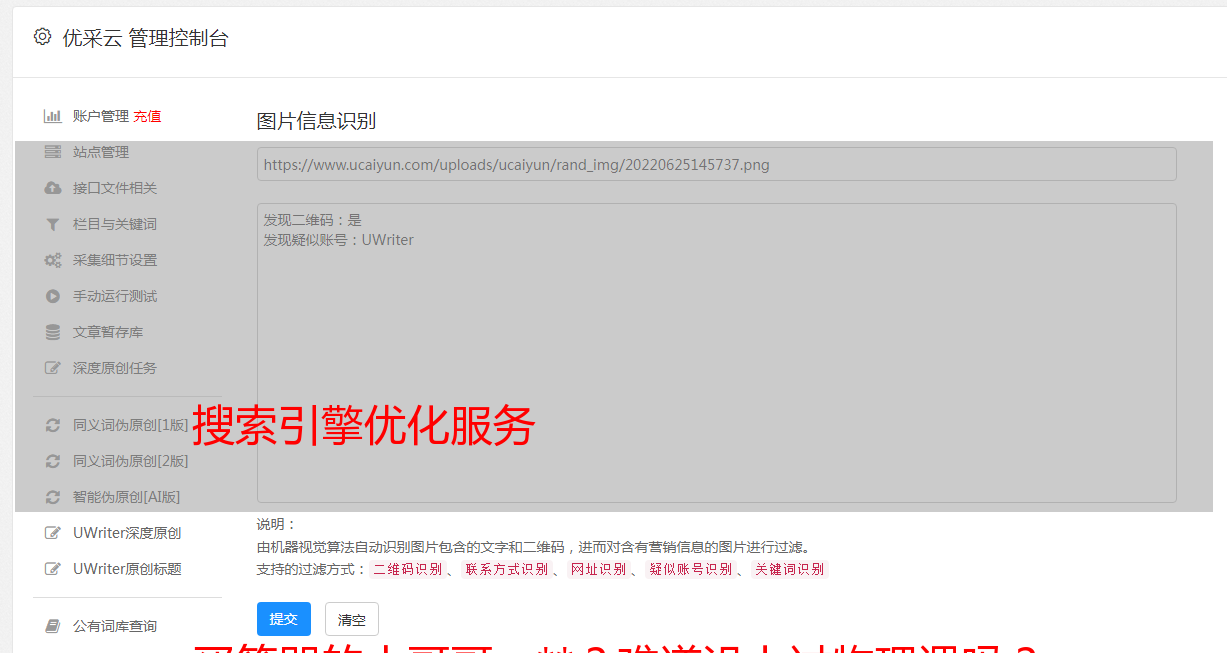Open 同义词伪原创[2版] menu entry
1227x653 pixels.
(130, 461)
